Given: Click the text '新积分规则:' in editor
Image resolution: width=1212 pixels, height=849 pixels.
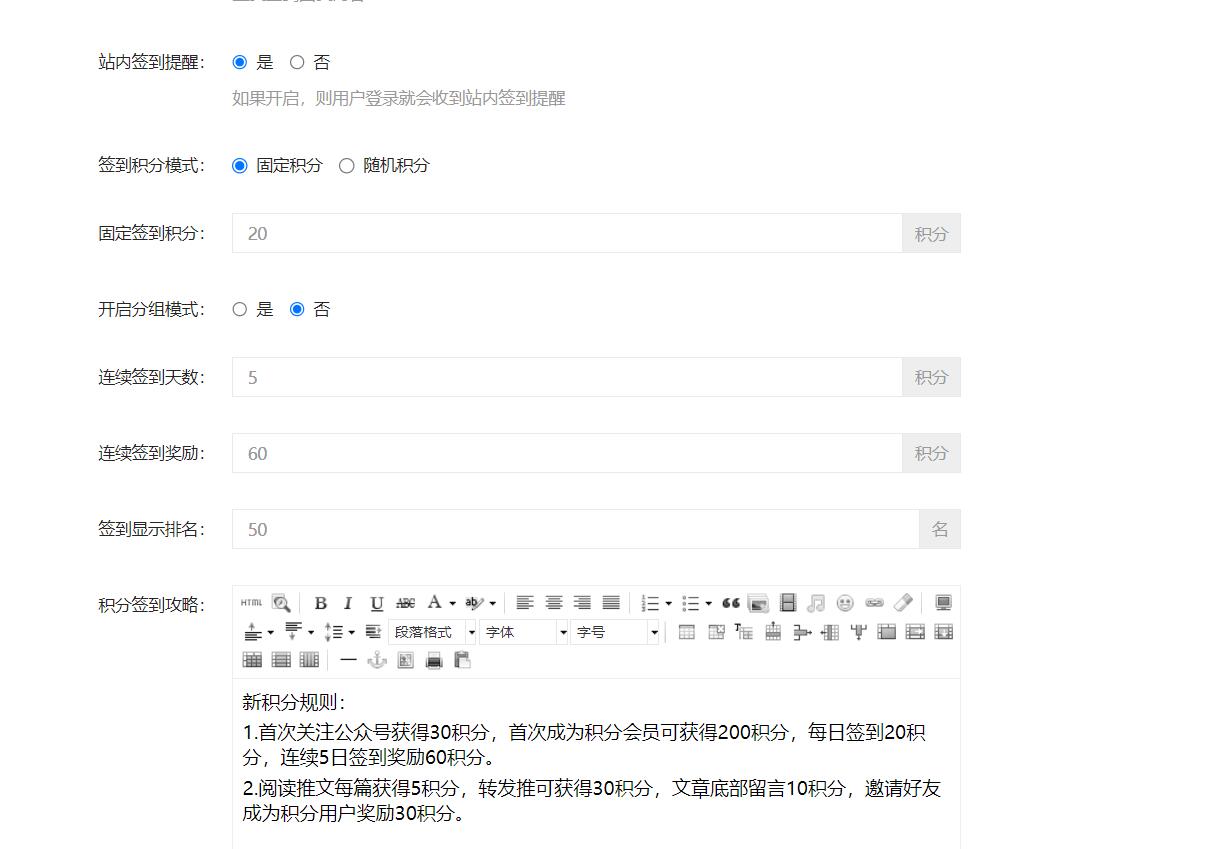Looking at the screenshot, I should 293,703.
